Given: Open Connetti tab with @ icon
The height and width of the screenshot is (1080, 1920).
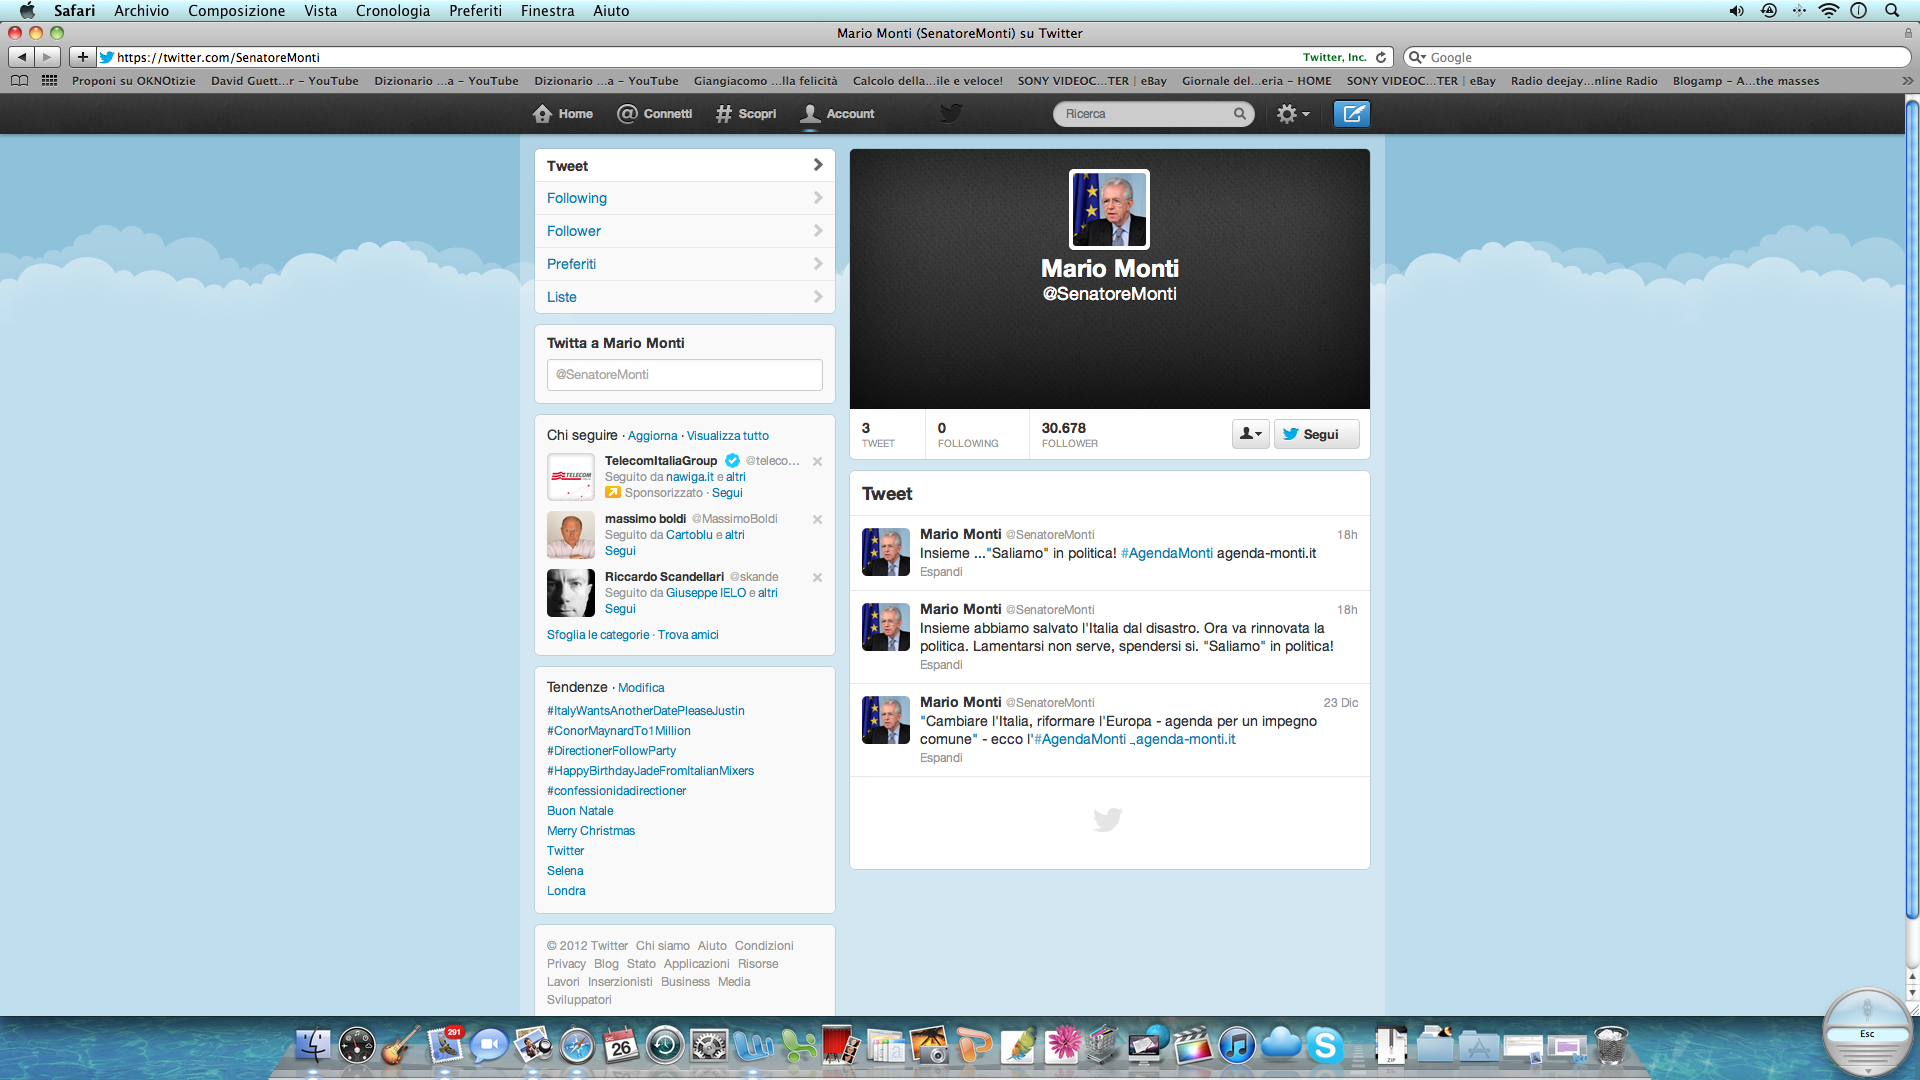Looking at the screenshot, I should 655,114.
